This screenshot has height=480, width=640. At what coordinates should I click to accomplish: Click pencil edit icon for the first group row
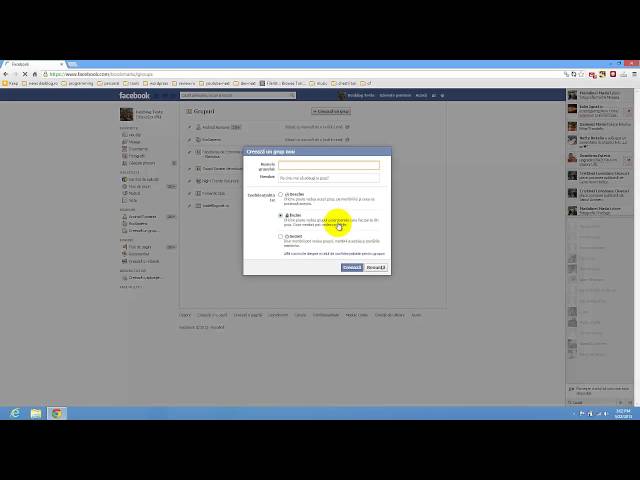tap(189, 127)
